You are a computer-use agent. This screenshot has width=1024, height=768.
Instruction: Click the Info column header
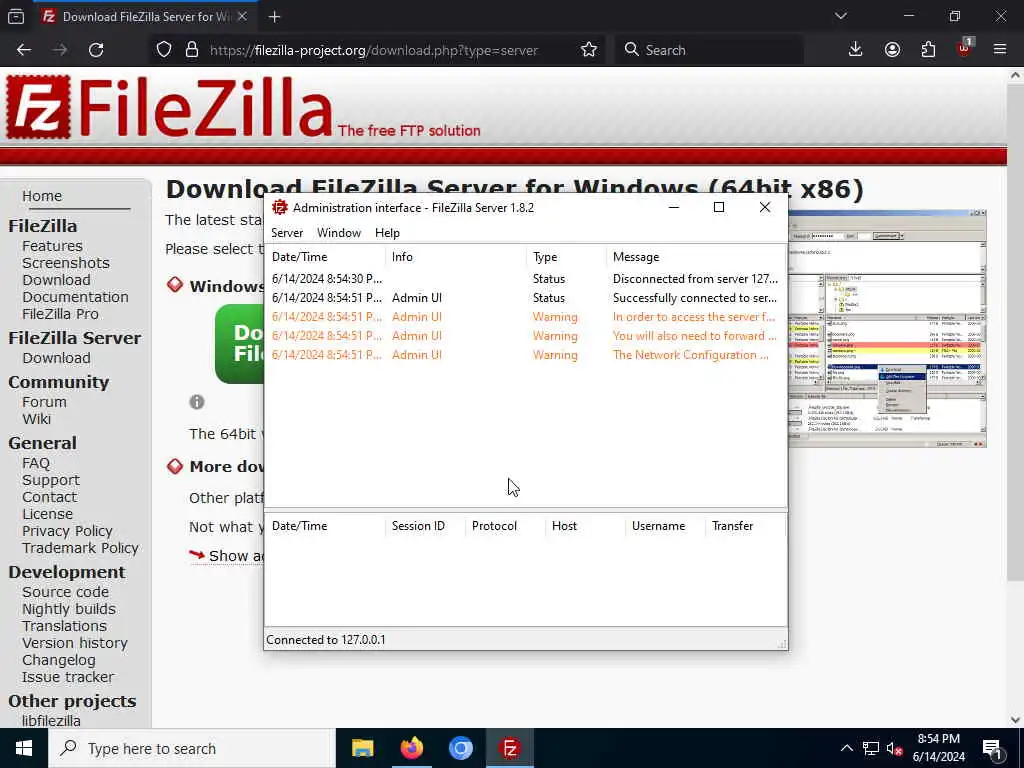456,257
